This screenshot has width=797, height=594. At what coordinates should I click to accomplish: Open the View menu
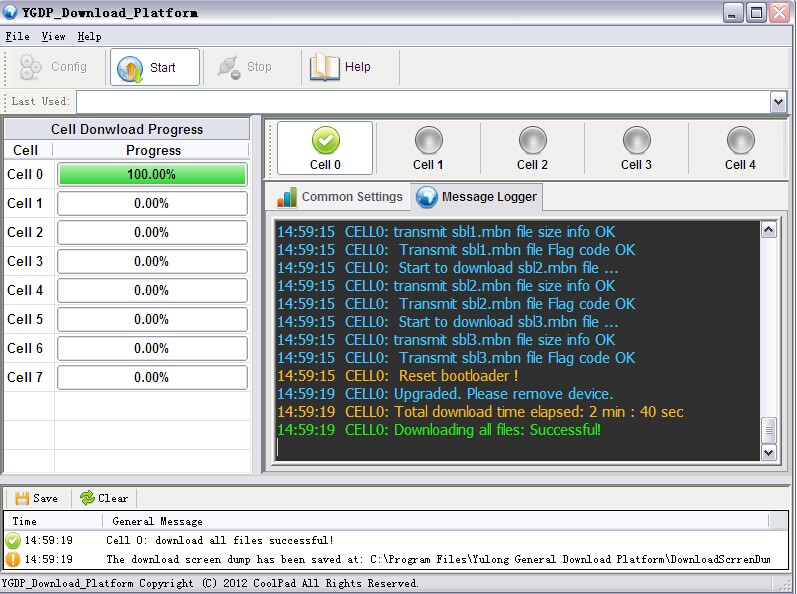pos(53,36)
